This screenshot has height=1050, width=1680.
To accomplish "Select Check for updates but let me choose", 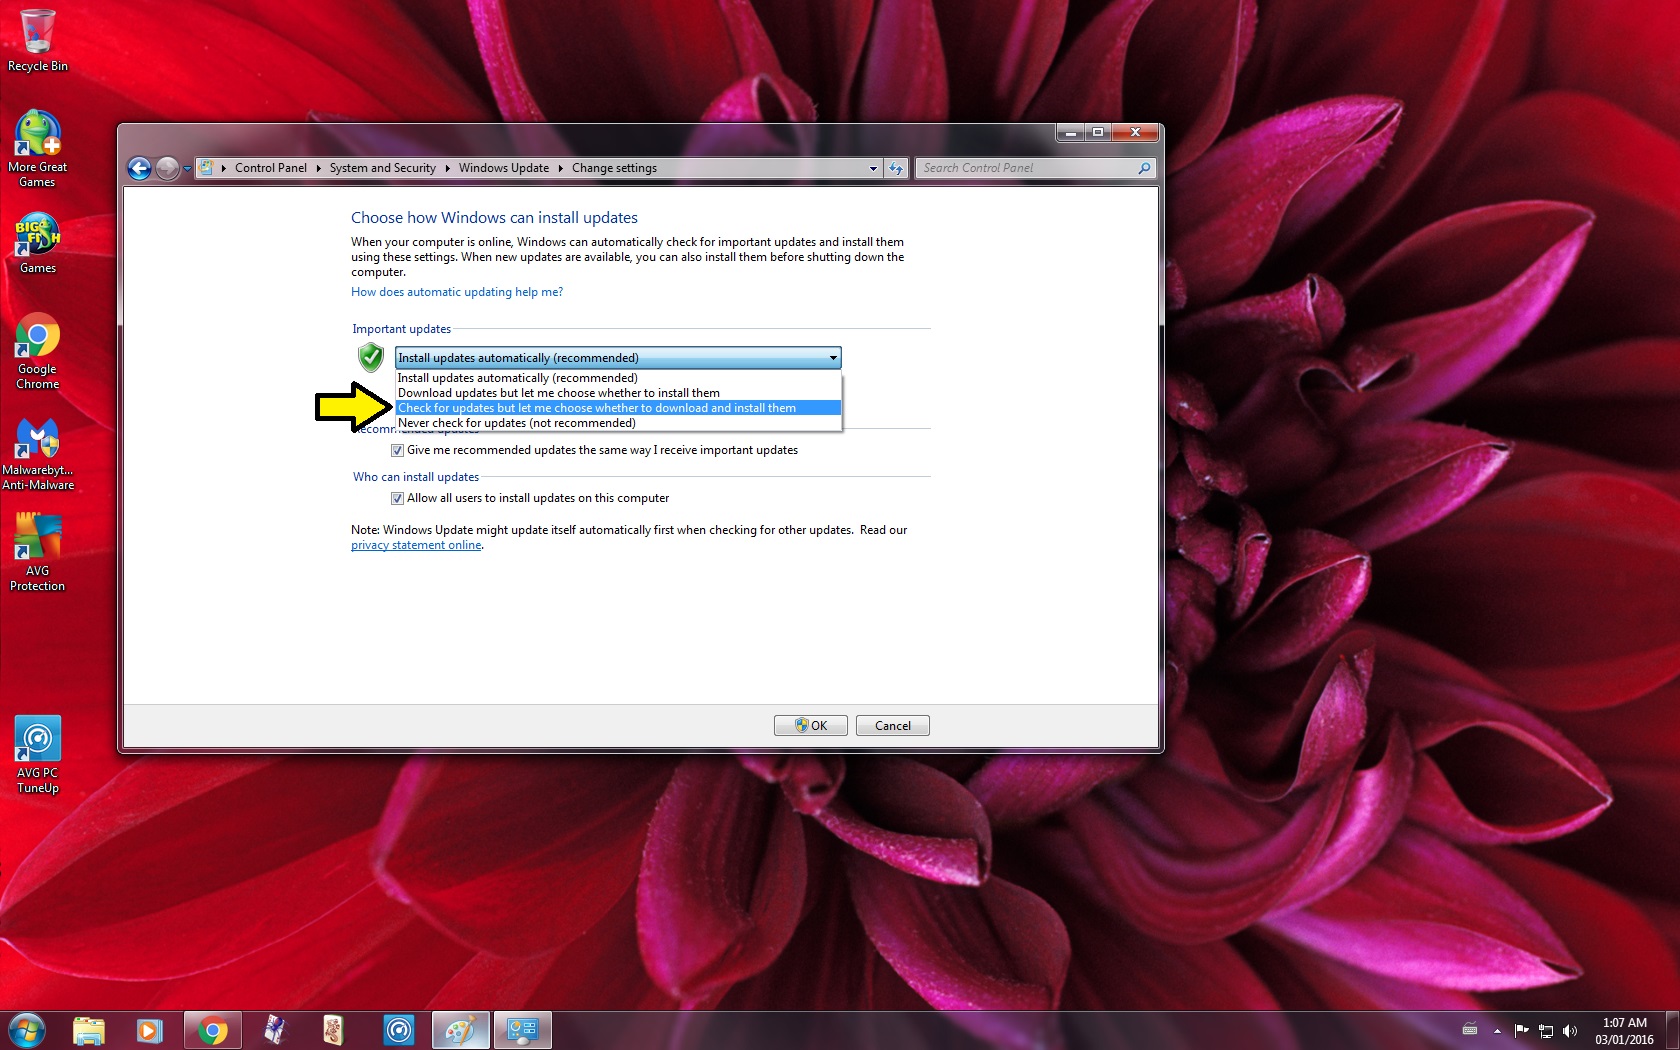I will [x=618, y=408].
